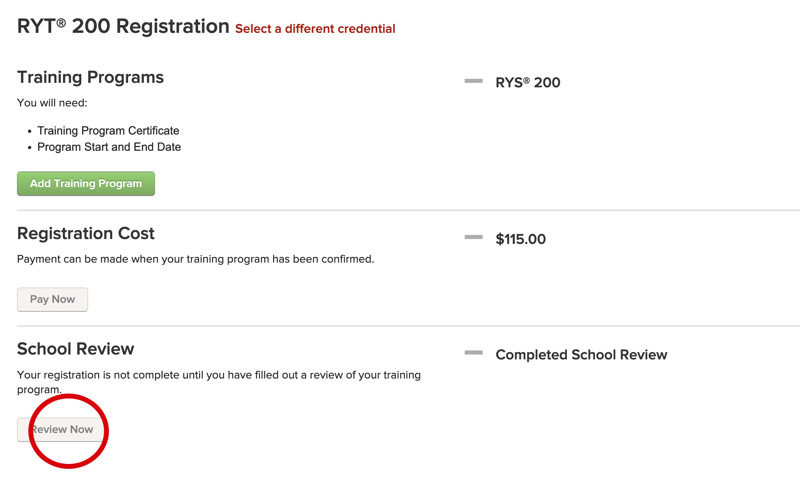Select the Program Start and End Date bullet
800x487 pixels.
tap(109, 147)
